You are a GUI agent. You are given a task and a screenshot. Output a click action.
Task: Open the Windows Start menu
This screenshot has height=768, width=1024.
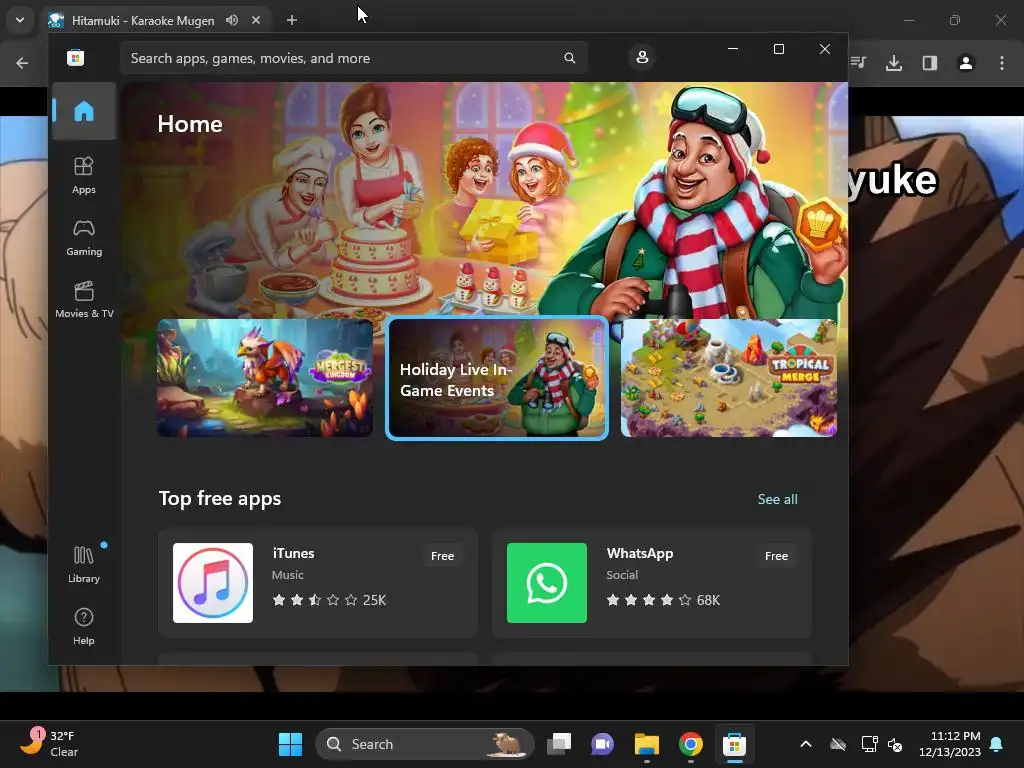click(x=290, y=744)
